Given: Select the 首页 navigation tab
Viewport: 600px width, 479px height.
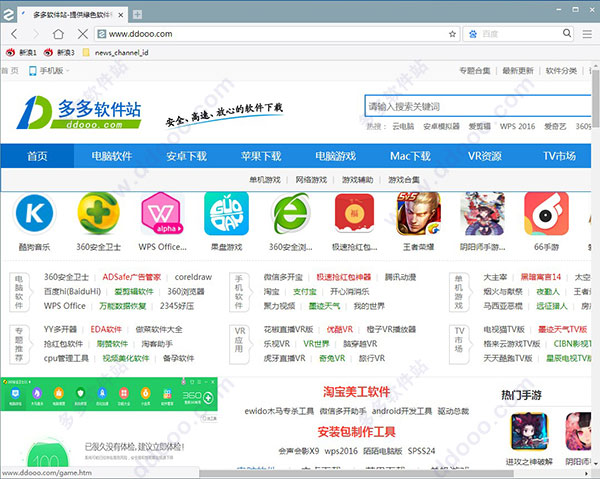Looking at the screenshot, I should coord(37,156).
